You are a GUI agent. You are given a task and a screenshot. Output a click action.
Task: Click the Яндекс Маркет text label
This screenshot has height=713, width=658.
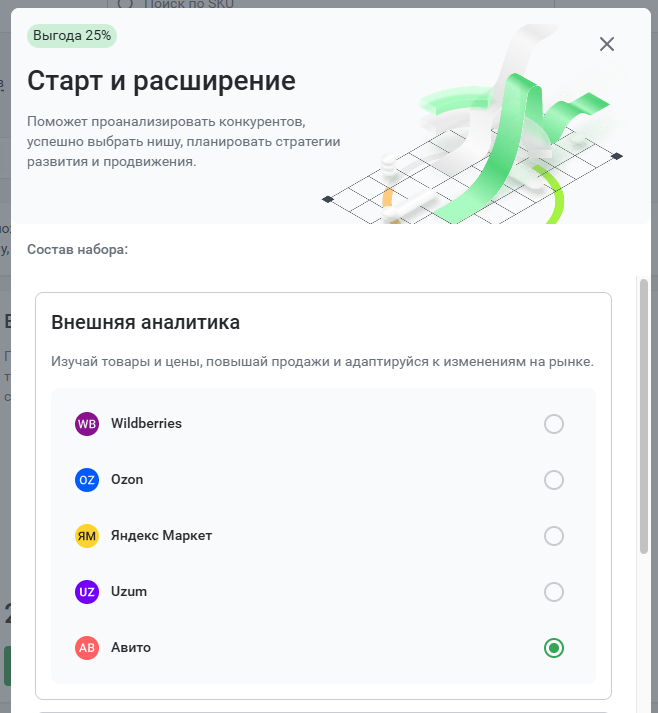coord(161,535)
